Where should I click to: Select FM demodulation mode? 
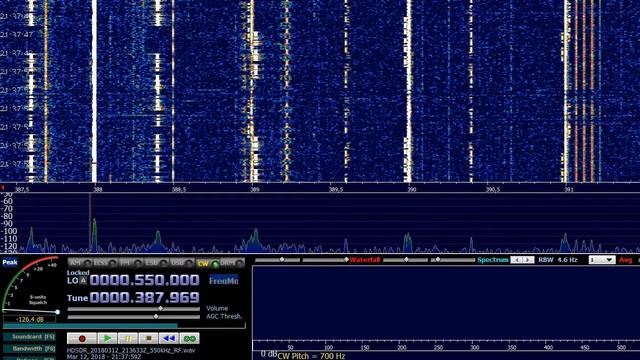point(130,263)
